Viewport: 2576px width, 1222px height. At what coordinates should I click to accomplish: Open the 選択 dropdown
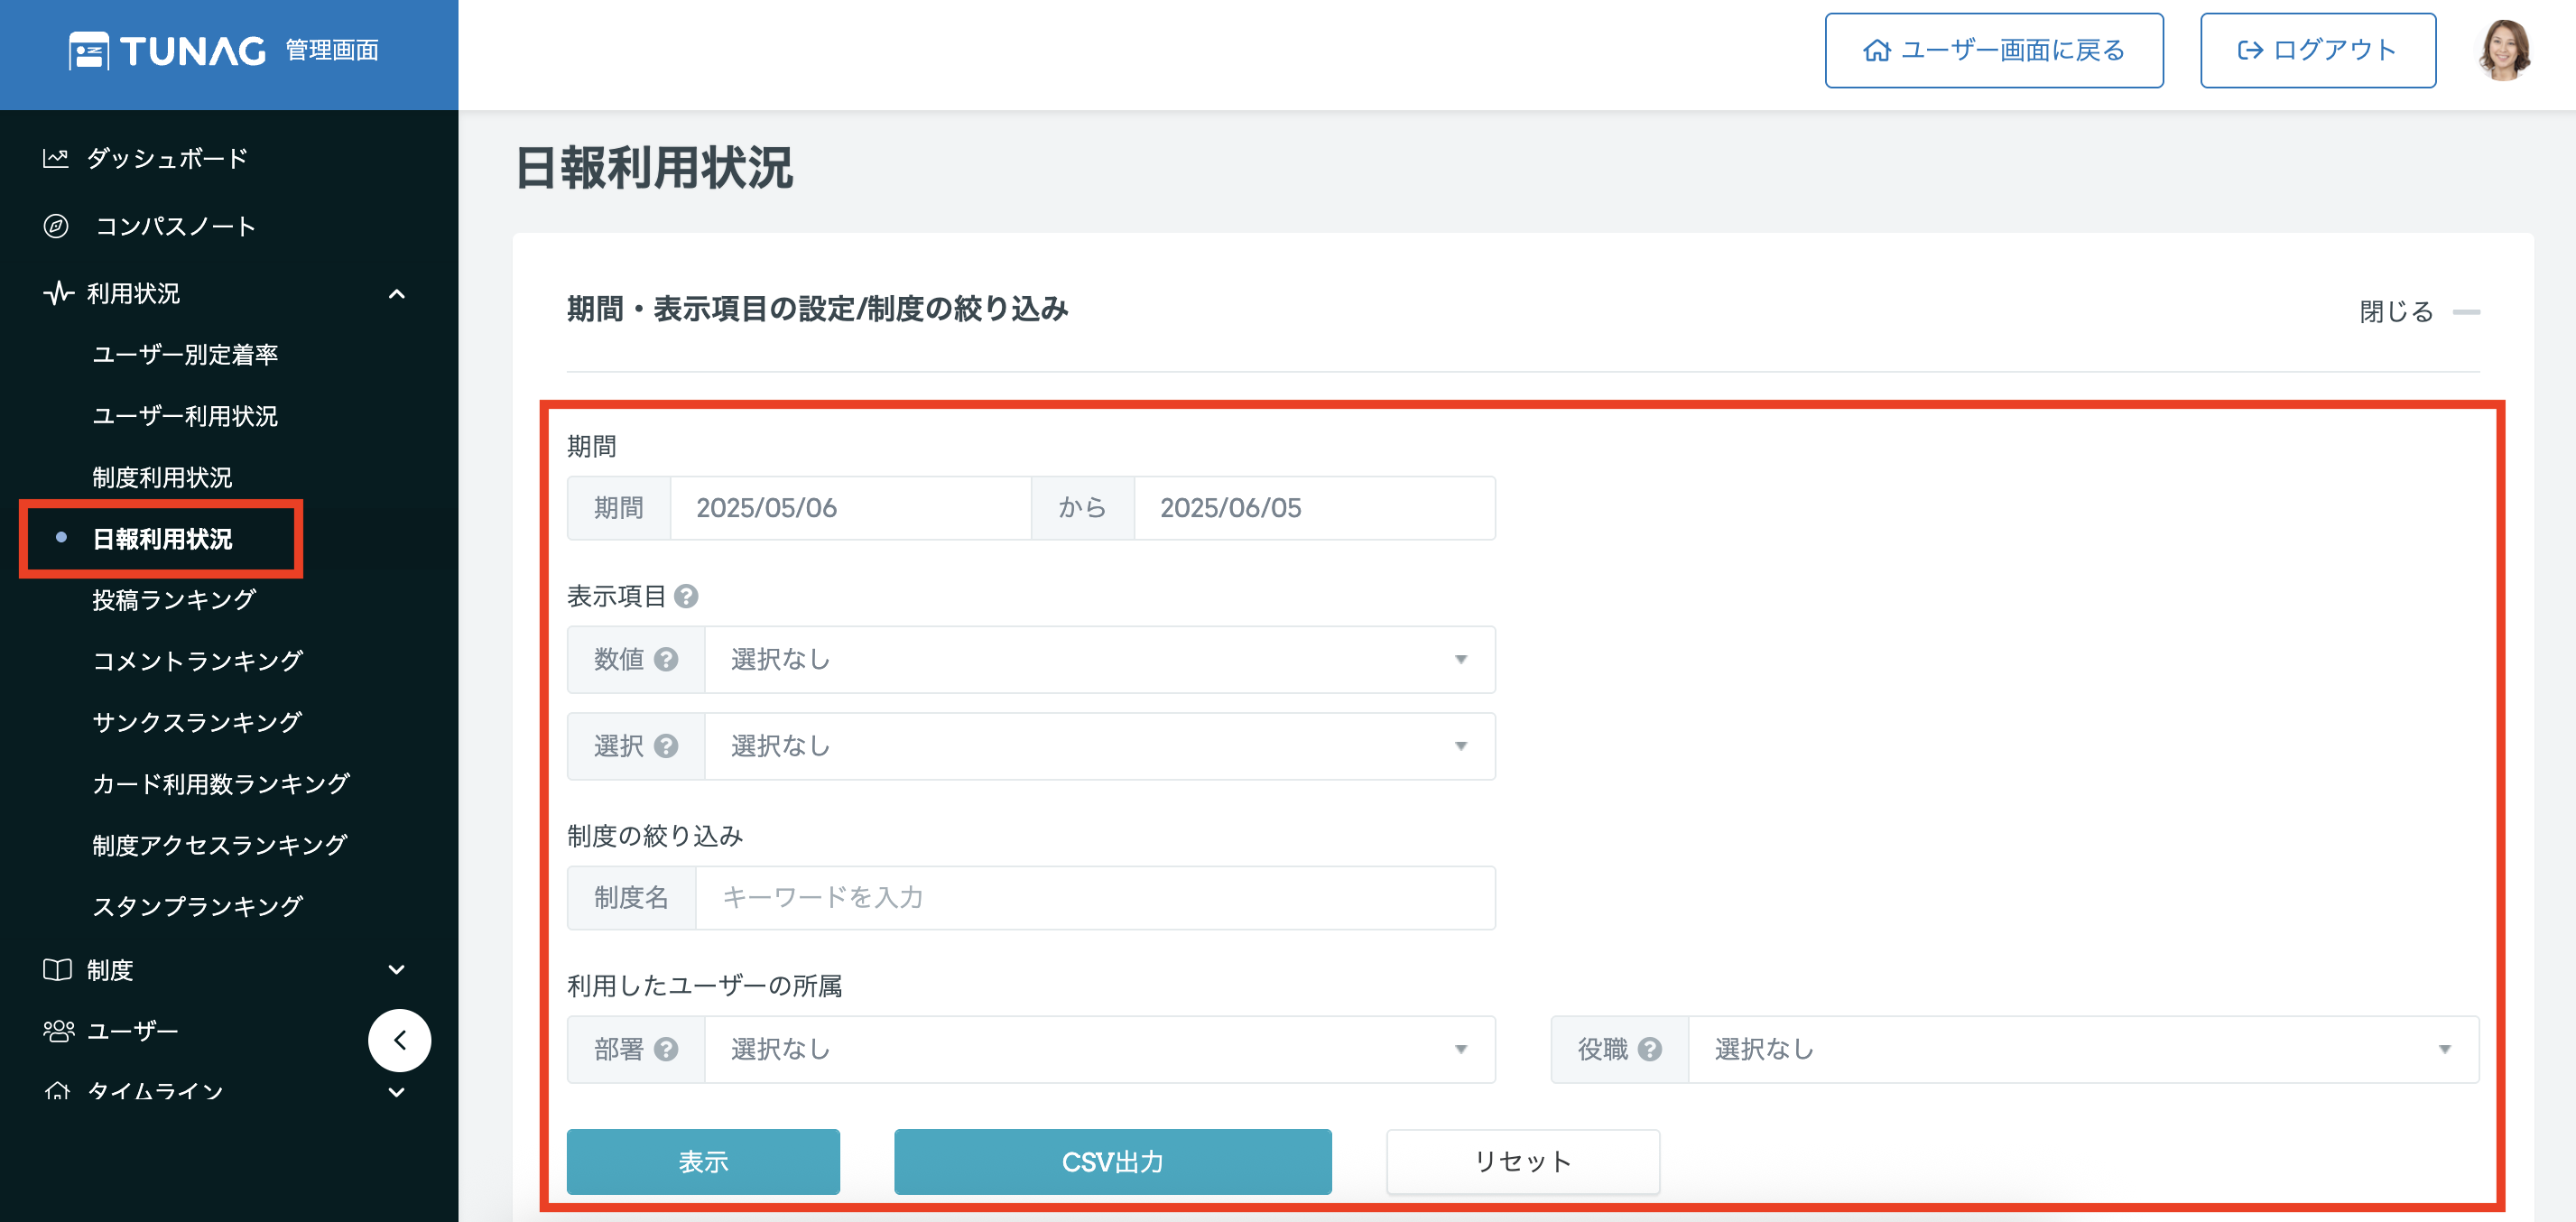coord(1099,746)
